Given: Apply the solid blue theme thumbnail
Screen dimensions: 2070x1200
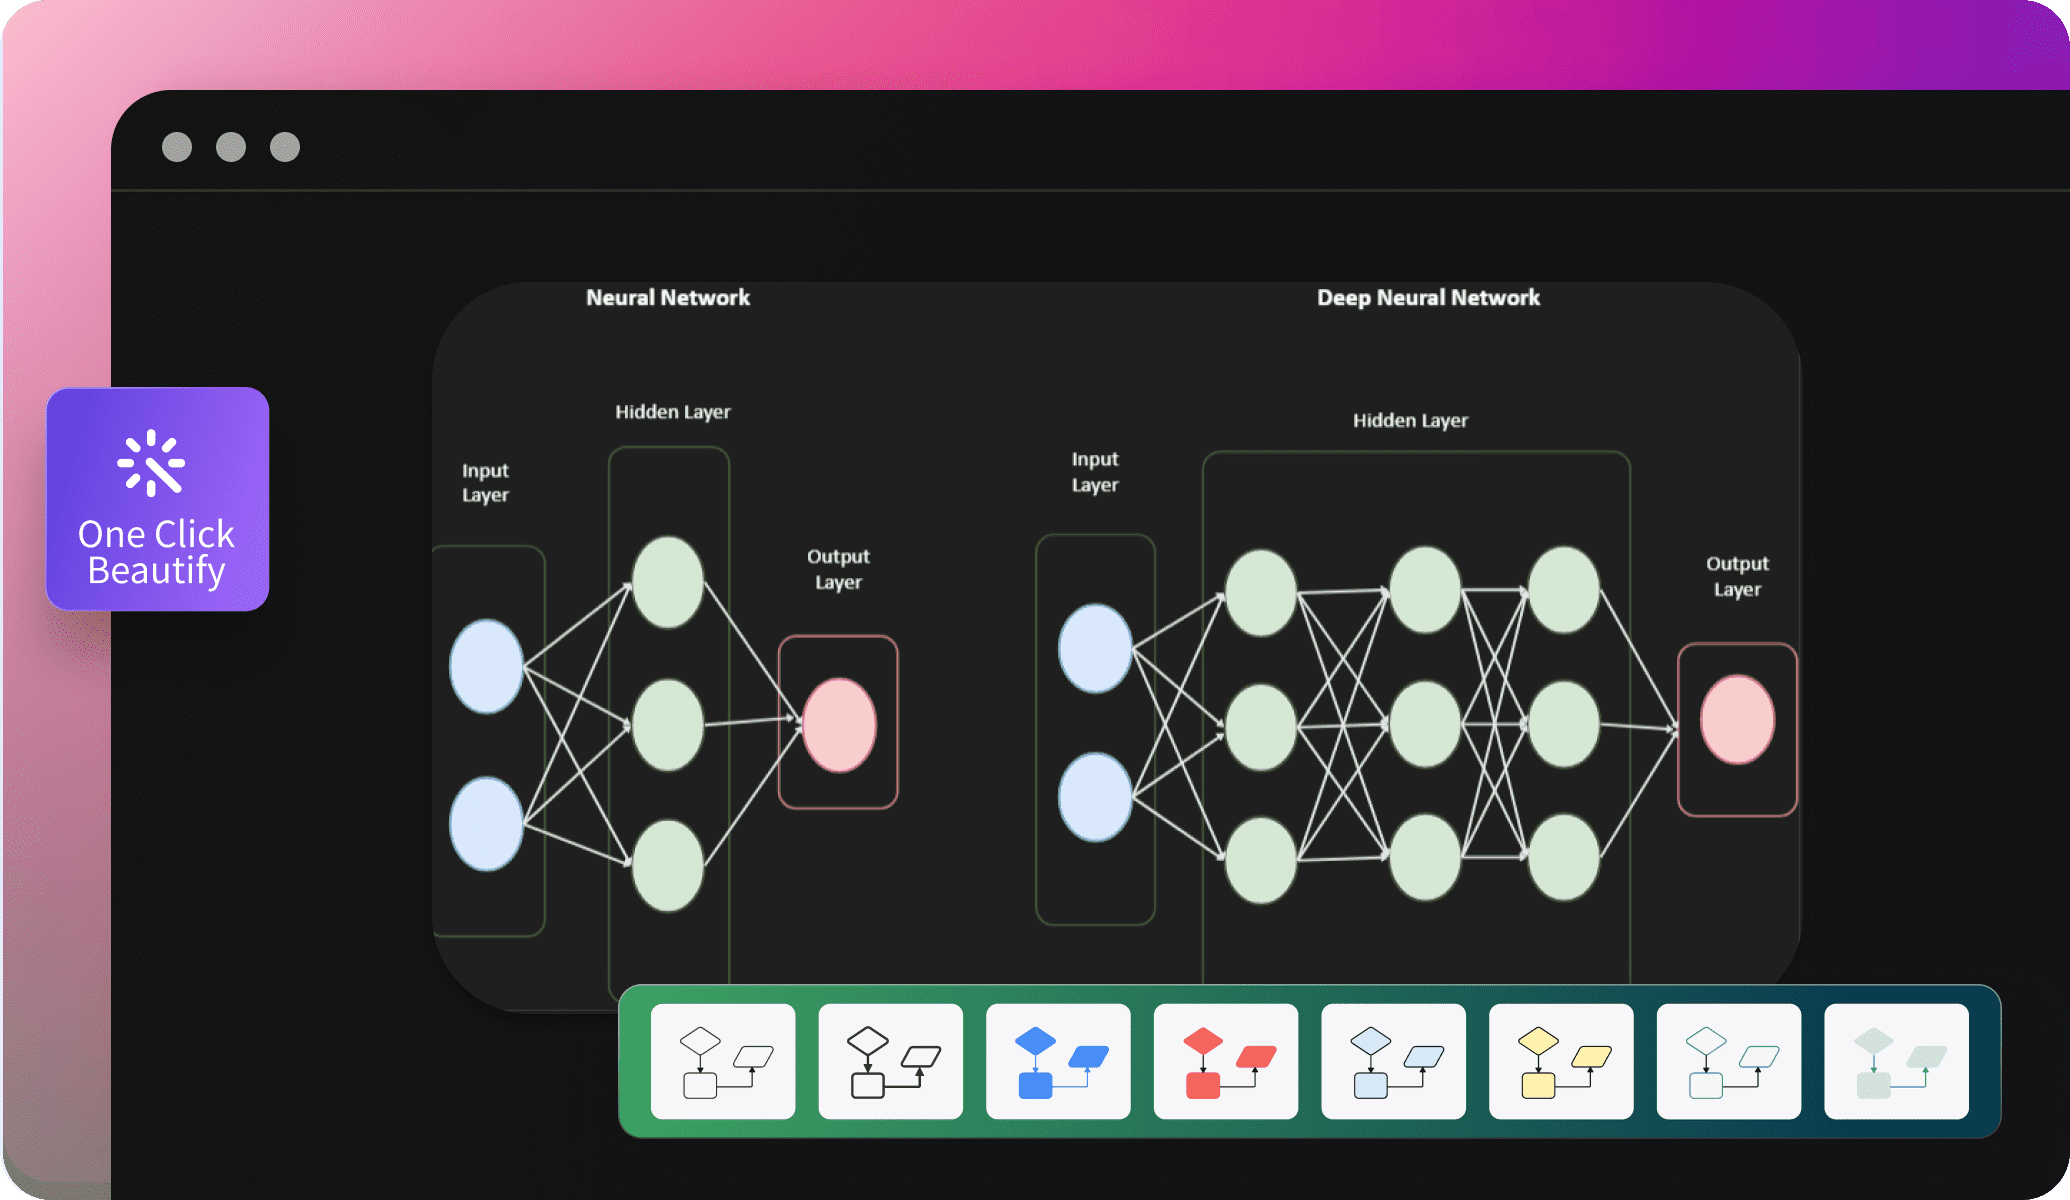Looking at the screenshot, I should pos(1058,1061).
